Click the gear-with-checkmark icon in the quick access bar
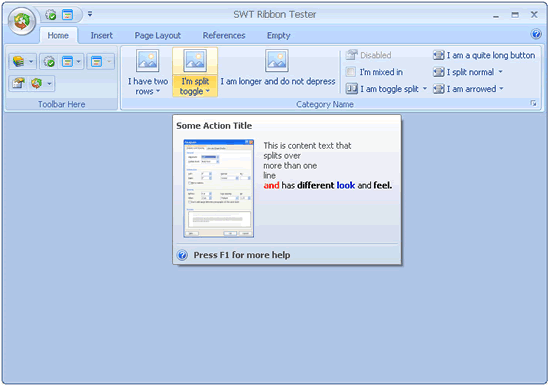 coord(51,15)
